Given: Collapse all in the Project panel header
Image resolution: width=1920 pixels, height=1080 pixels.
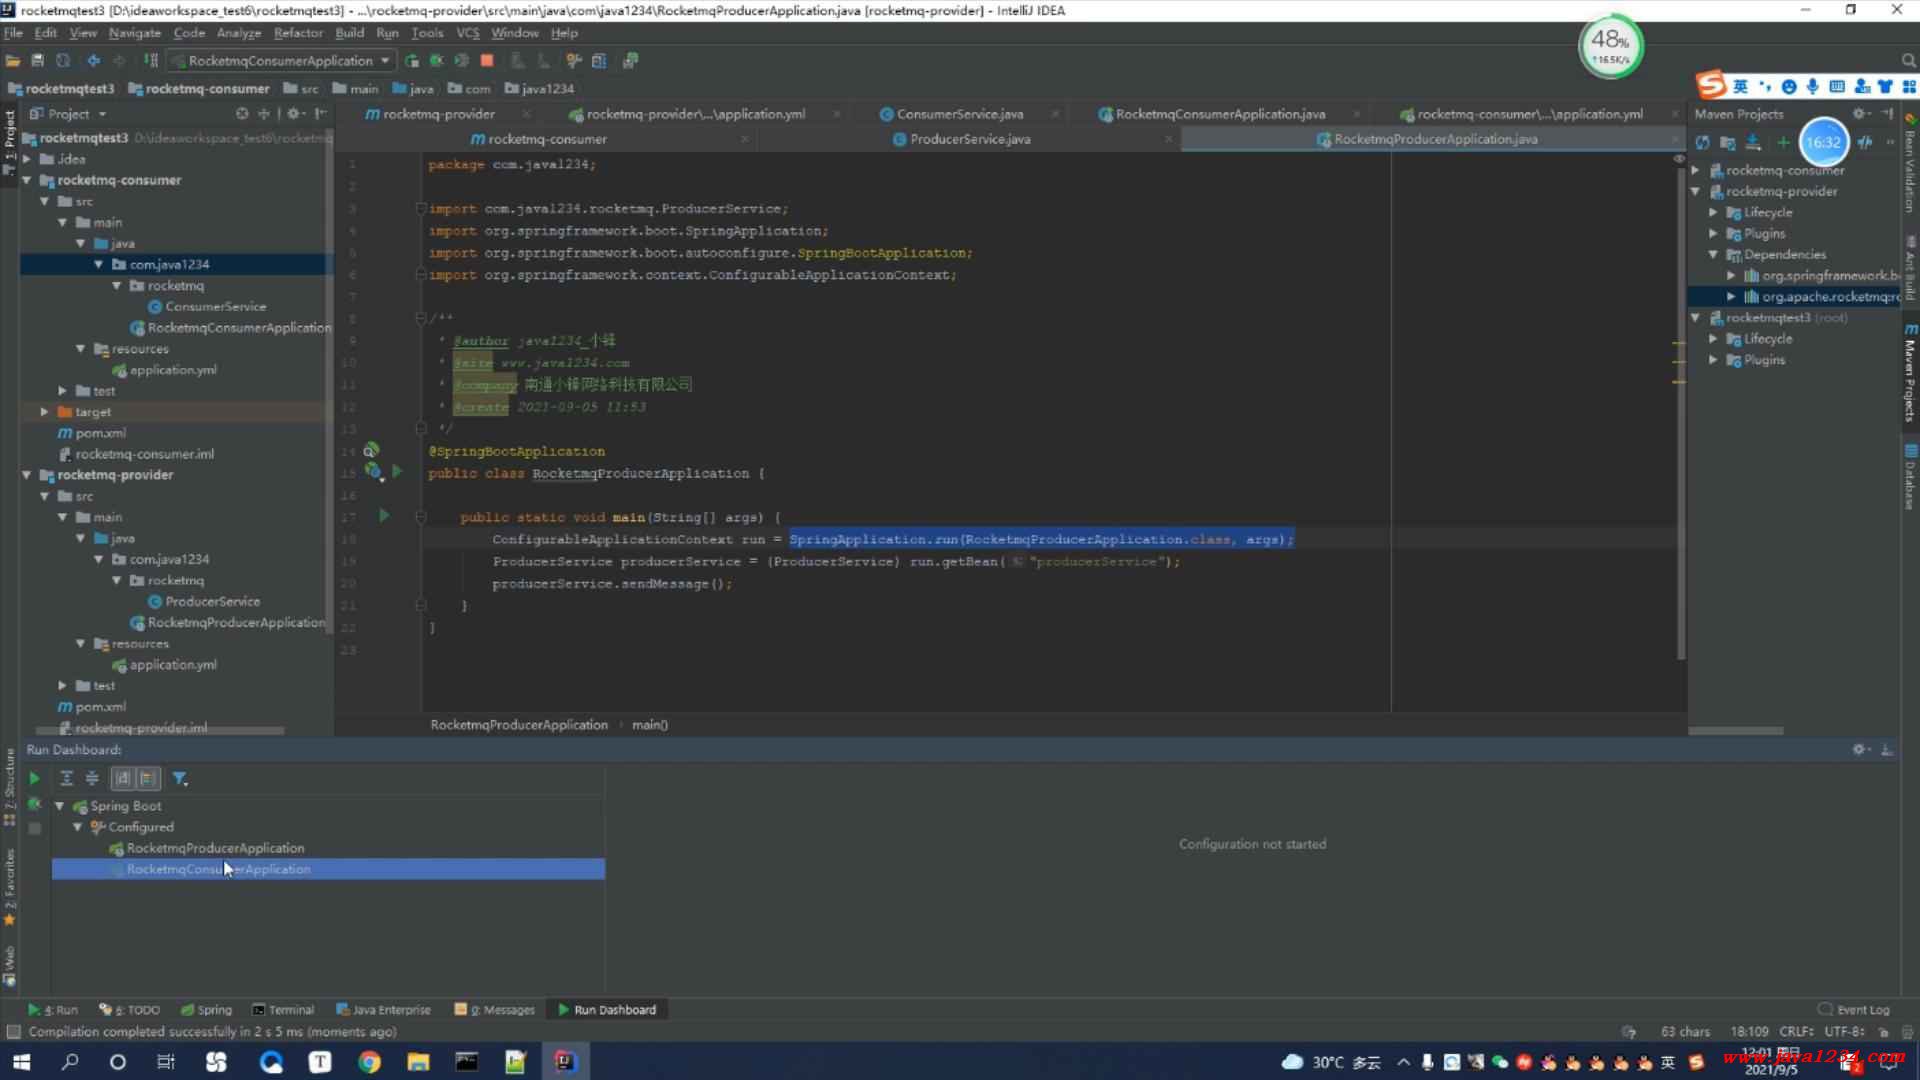Looking at the screenshot, I should point(264,114).
